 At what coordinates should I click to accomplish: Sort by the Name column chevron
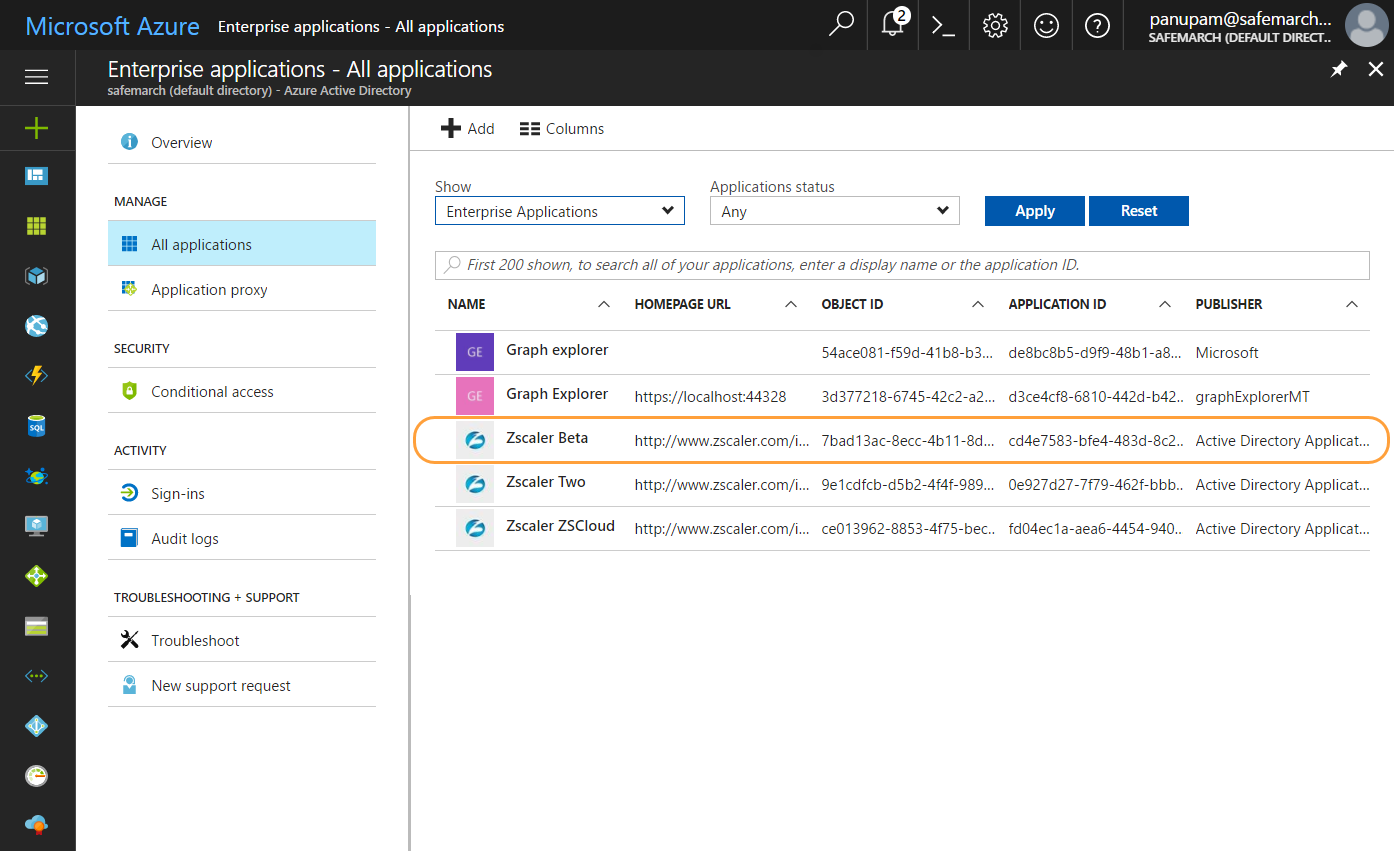click(604, 303)
